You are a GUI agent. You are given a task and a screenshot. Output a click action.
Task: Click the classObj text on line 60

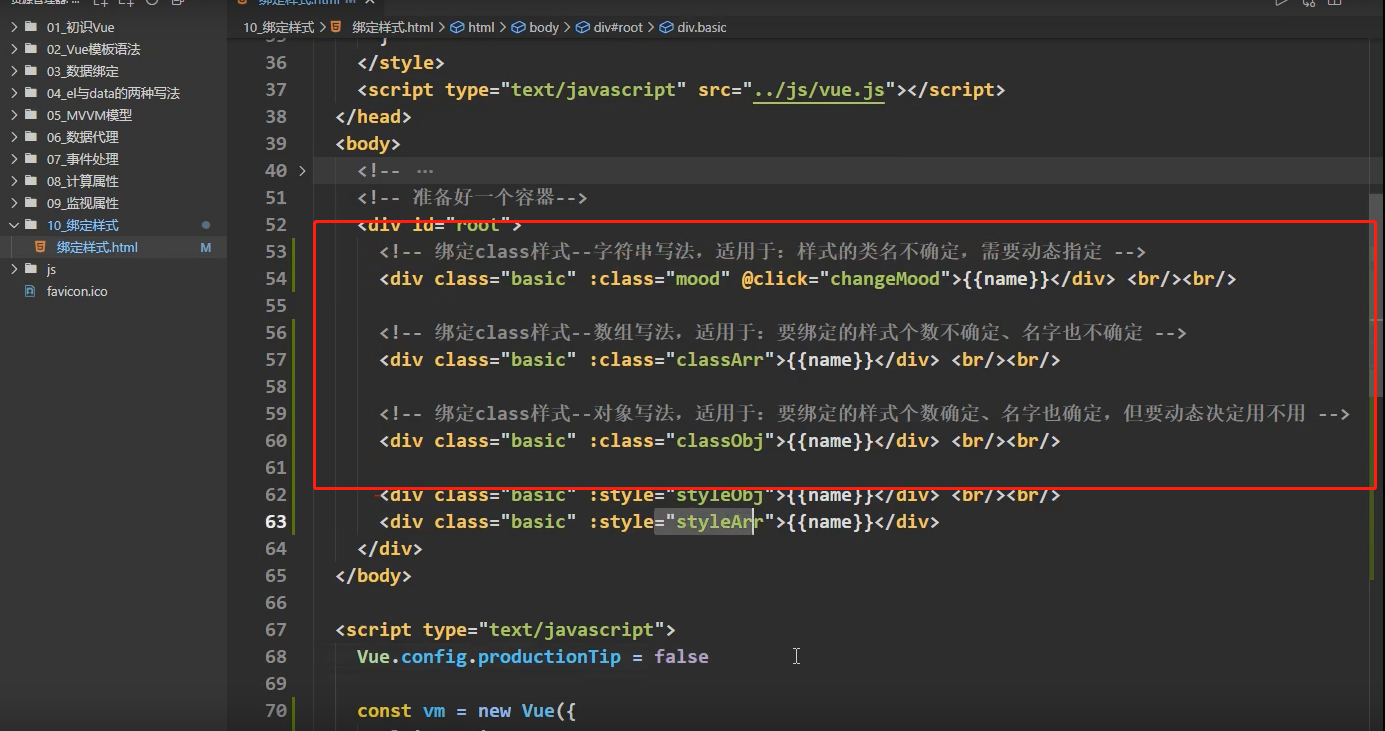click(721, 441)
